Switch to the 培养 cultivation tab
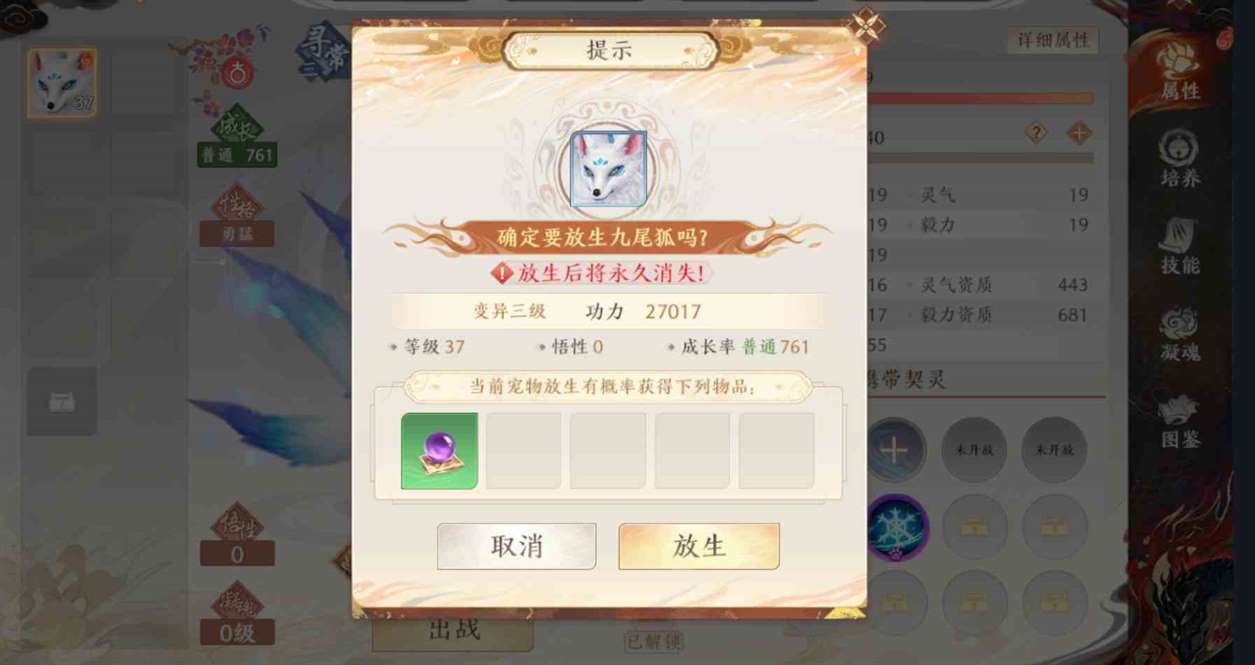The image size is (1255, 665). point(1178,160)
